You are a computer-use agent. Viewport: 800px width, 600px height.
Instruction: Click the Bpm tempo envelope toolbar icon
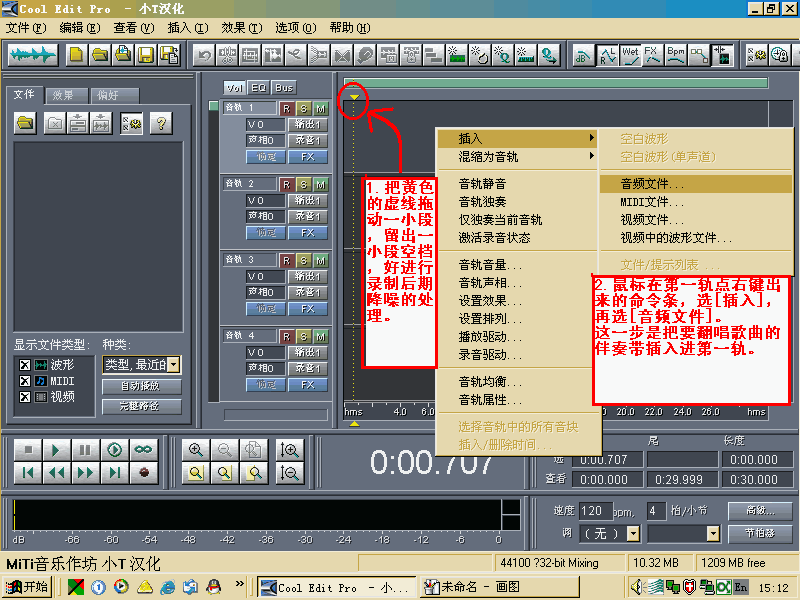pos(676,55)
